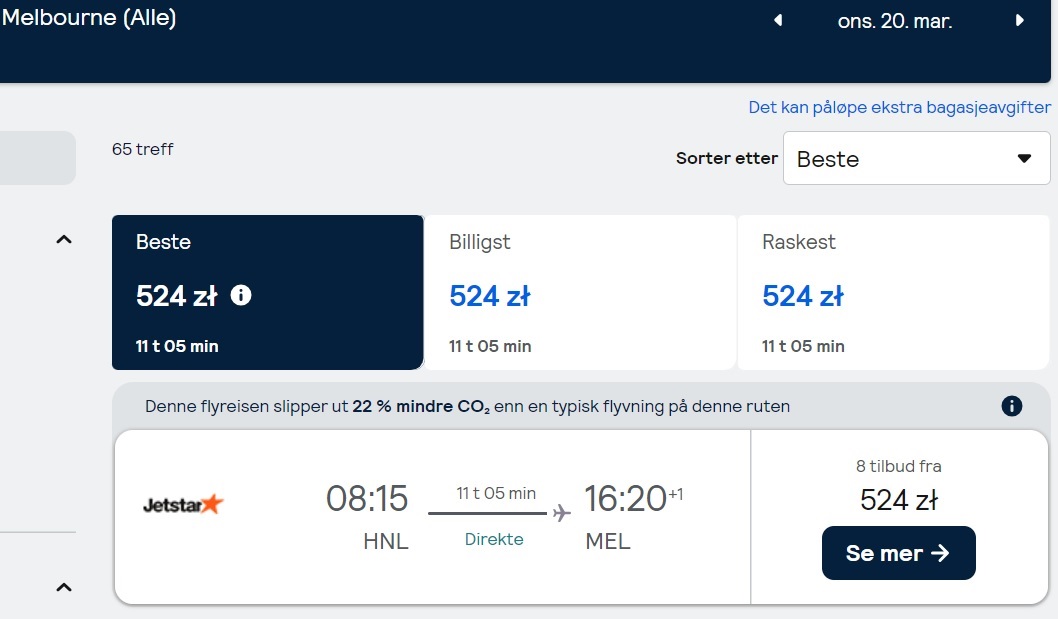Open extra bagasjeavgifter link

coord(899,107)
